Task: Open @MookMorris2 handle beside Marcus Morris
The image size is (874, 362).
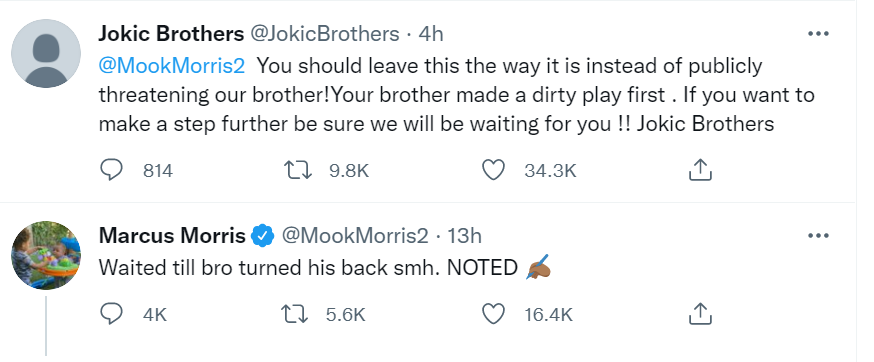Action: click(355, 236)
